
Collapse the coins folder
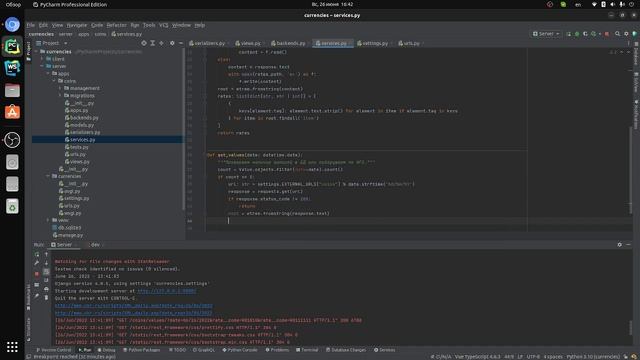click(x=54, y=81)
